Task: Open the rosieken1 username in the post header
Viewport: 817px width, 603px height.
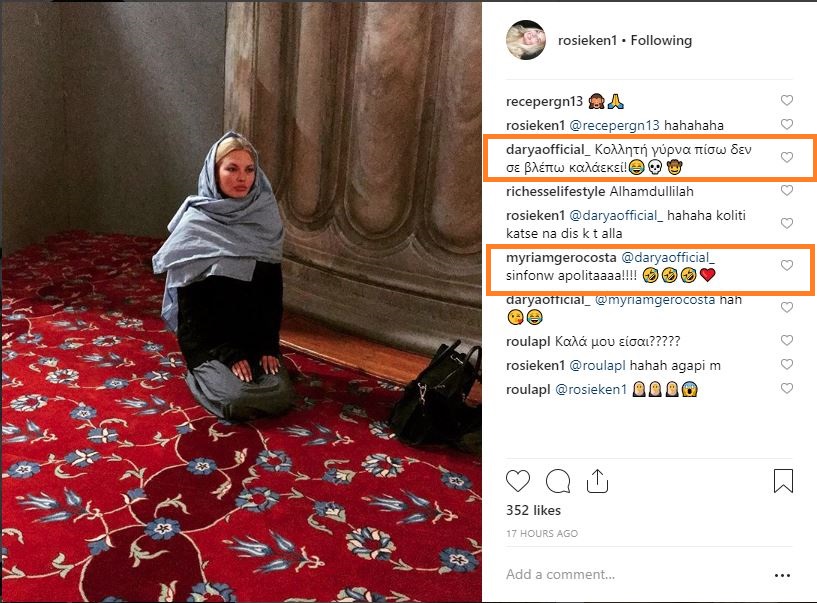Action: 587,40
